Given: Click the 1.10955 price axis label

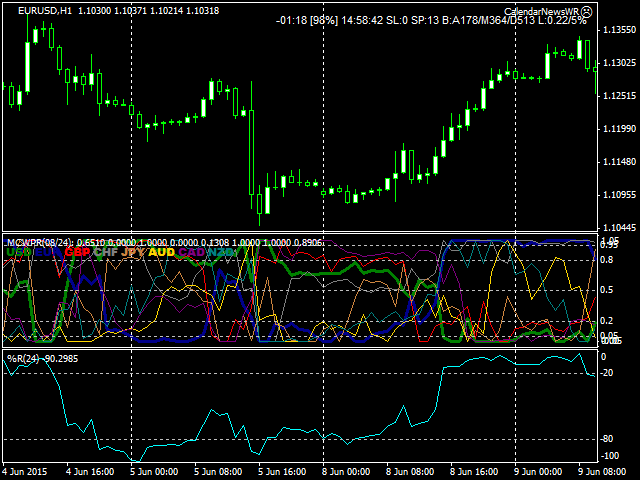Looking at the screenshot, I should [619, 195].
